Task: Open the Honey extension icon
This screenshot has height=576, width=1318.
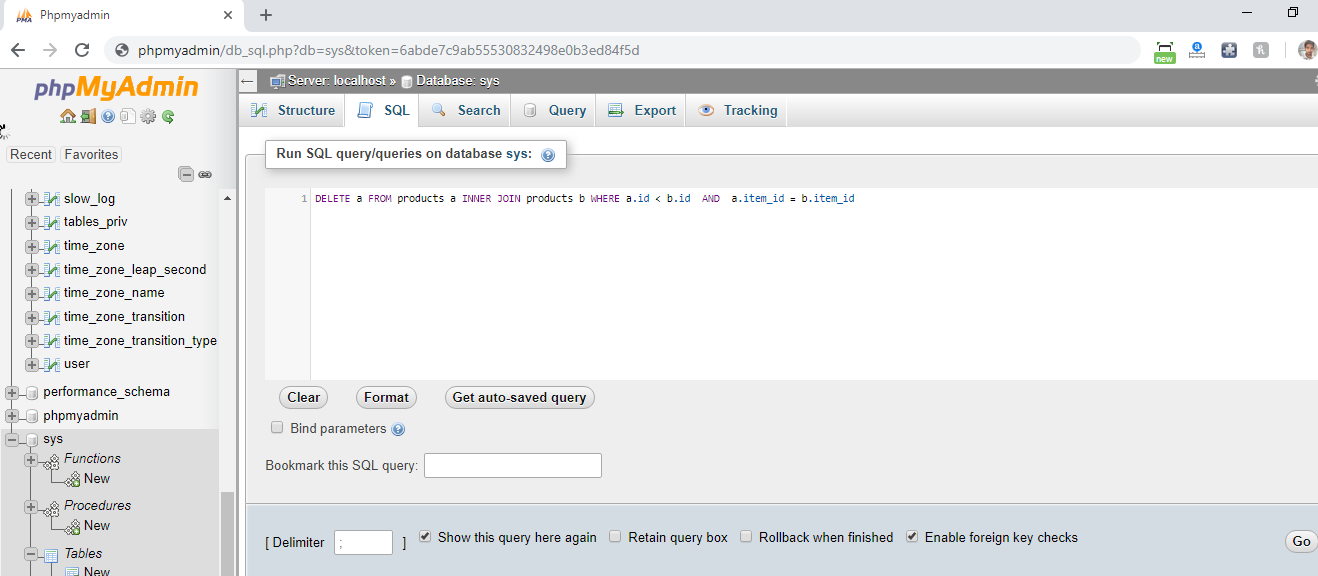Action: (1261, 49)
